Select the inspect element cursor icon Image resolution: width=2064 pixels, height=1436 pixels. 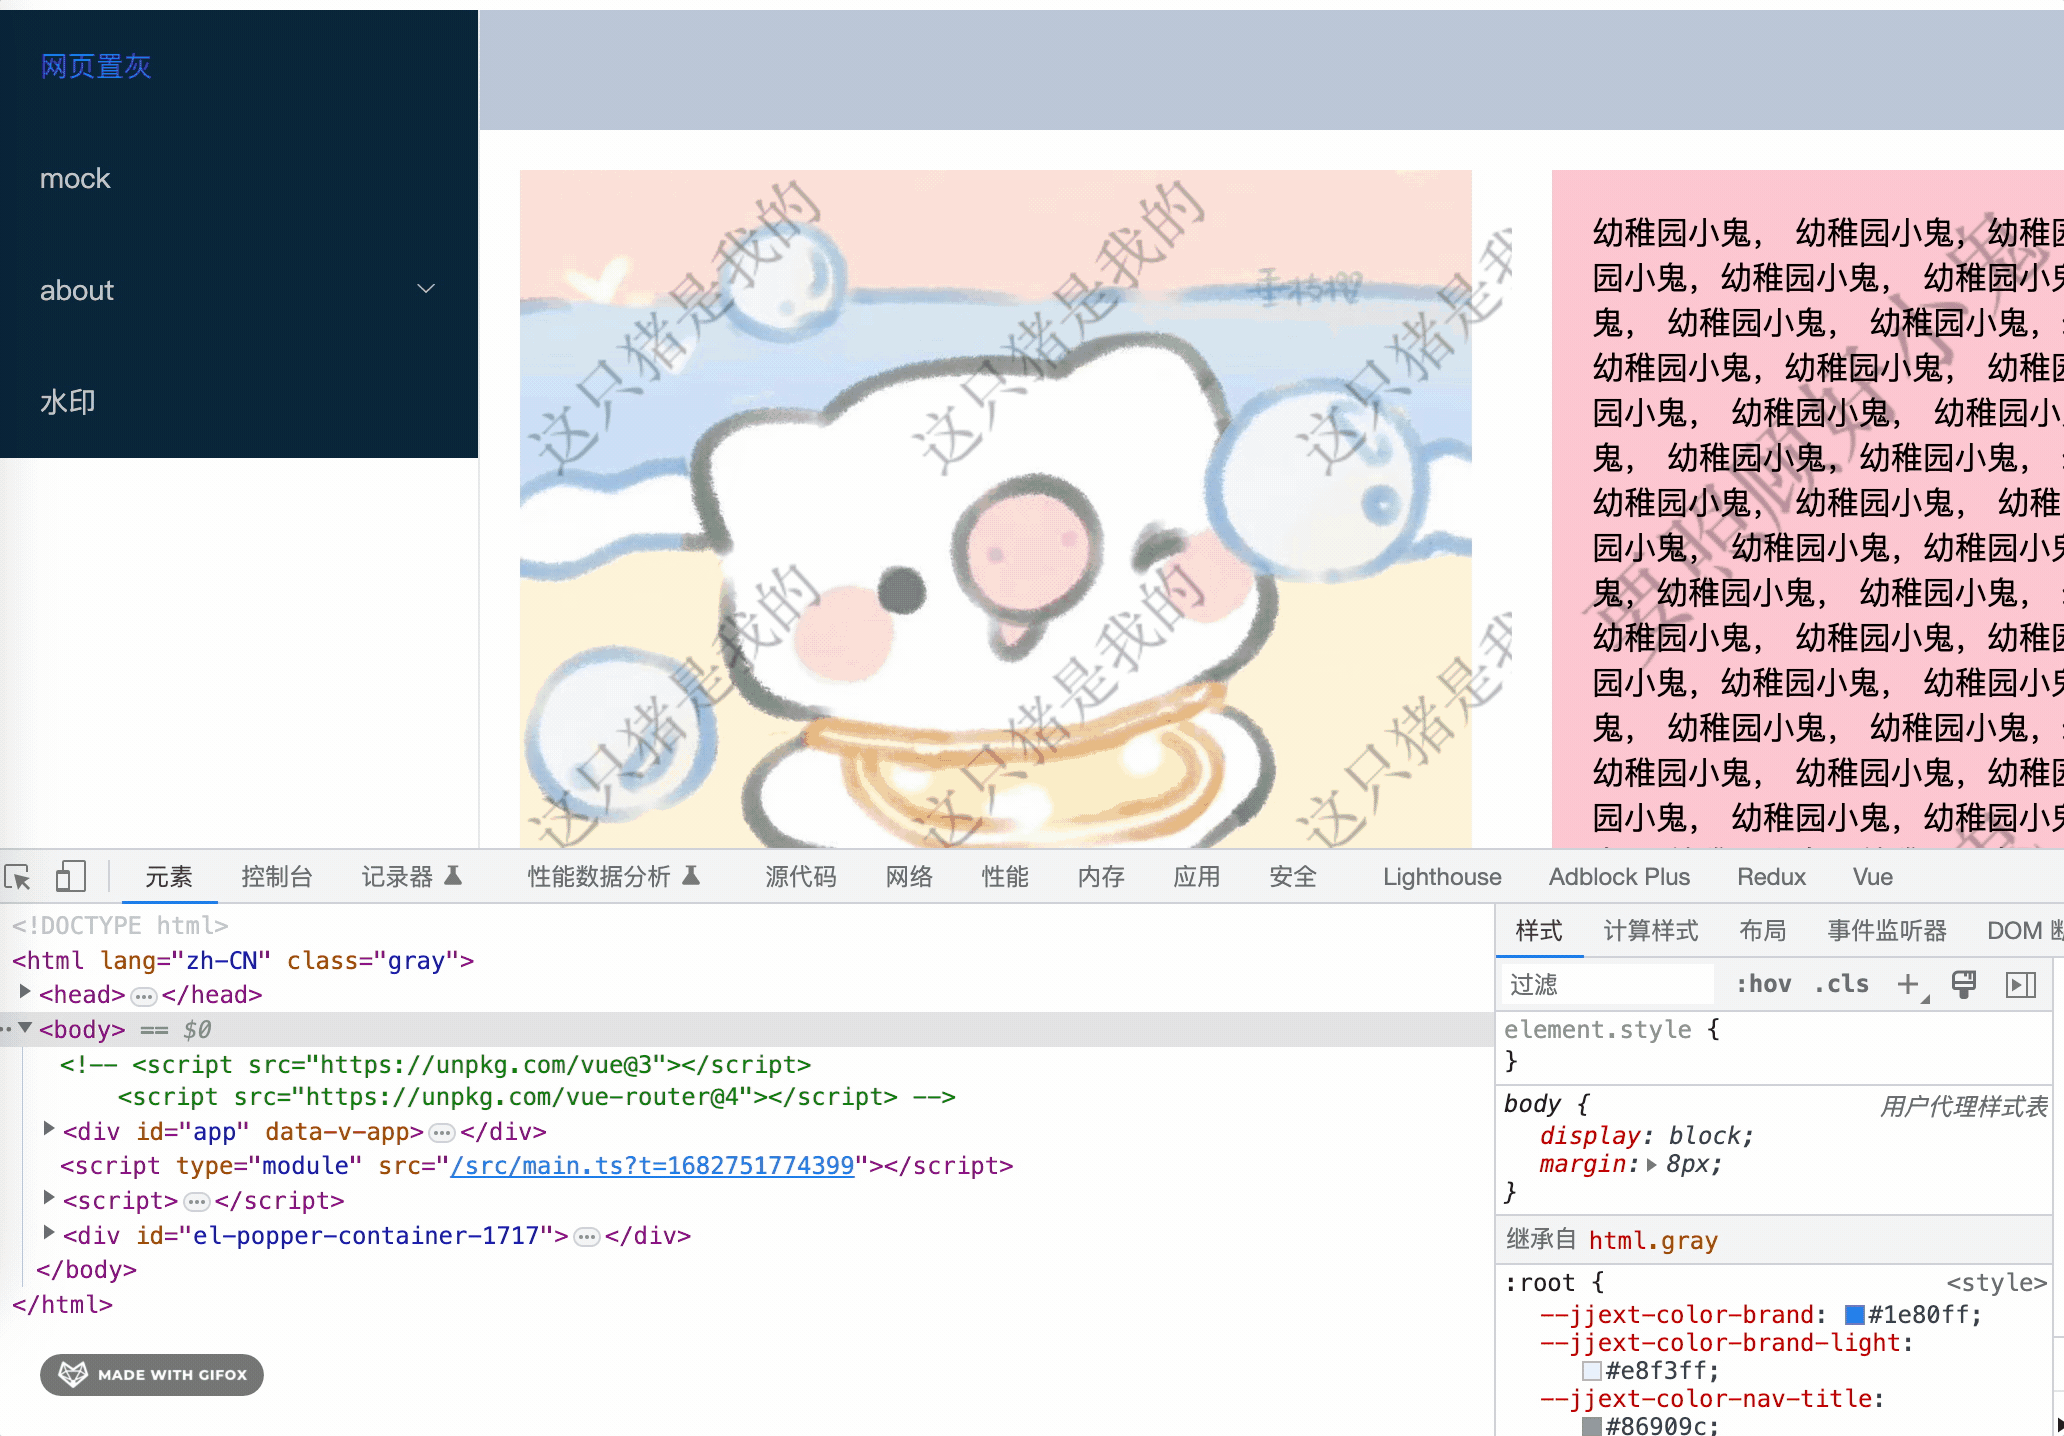[x=18, y=876]
